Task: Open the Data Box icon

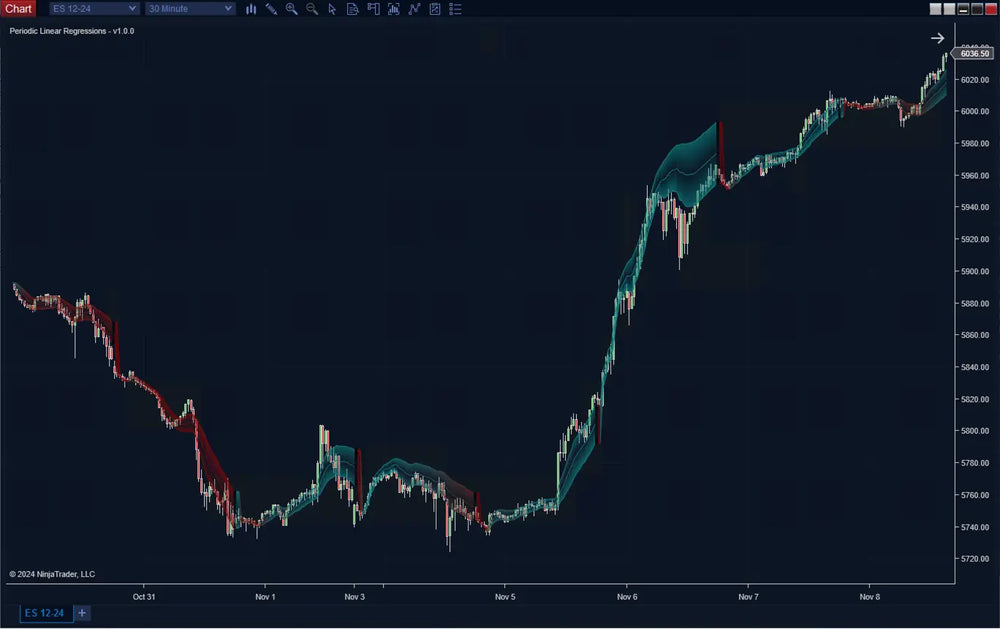Action: point(352,9)
